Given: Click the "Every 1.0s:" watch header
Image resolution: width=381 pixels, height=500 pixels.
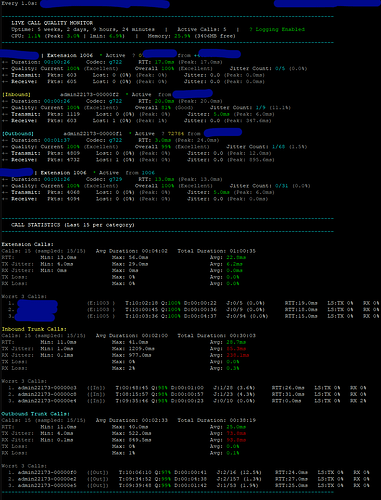Looking at the screenshot, I should [x=19, y=4].
